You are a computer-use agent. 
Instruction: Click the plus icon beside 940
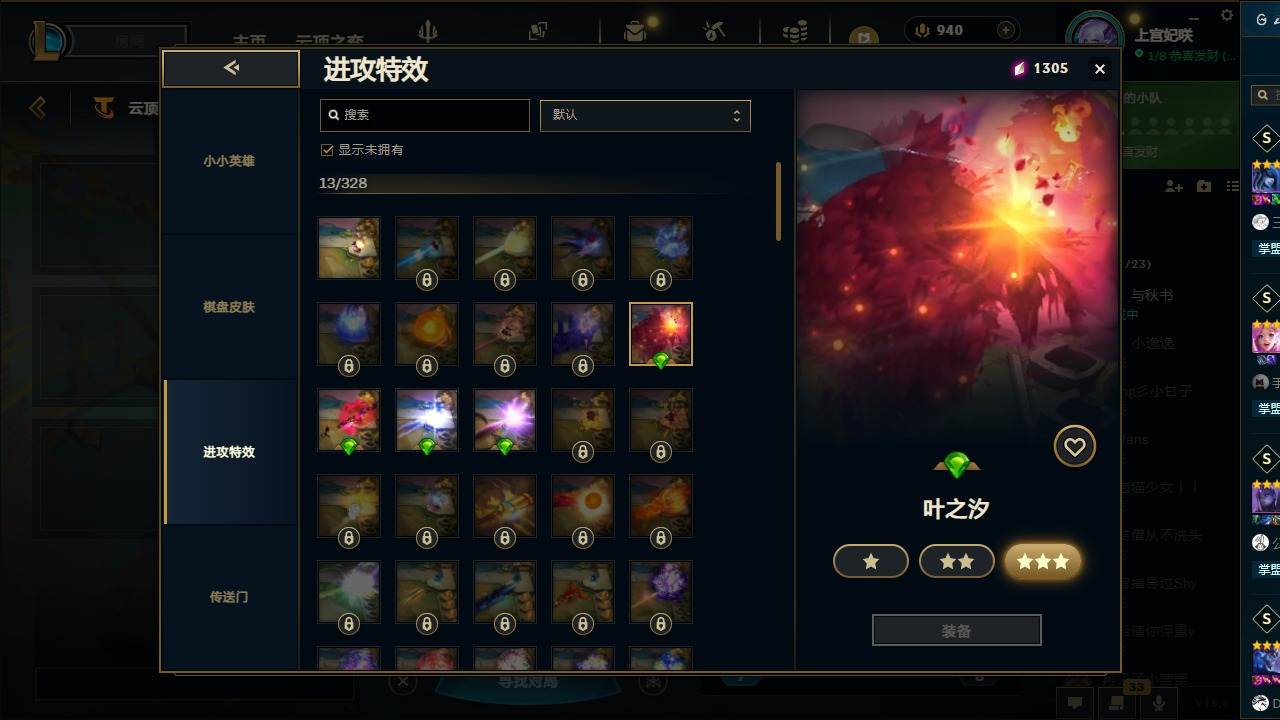coord(1006,30)
